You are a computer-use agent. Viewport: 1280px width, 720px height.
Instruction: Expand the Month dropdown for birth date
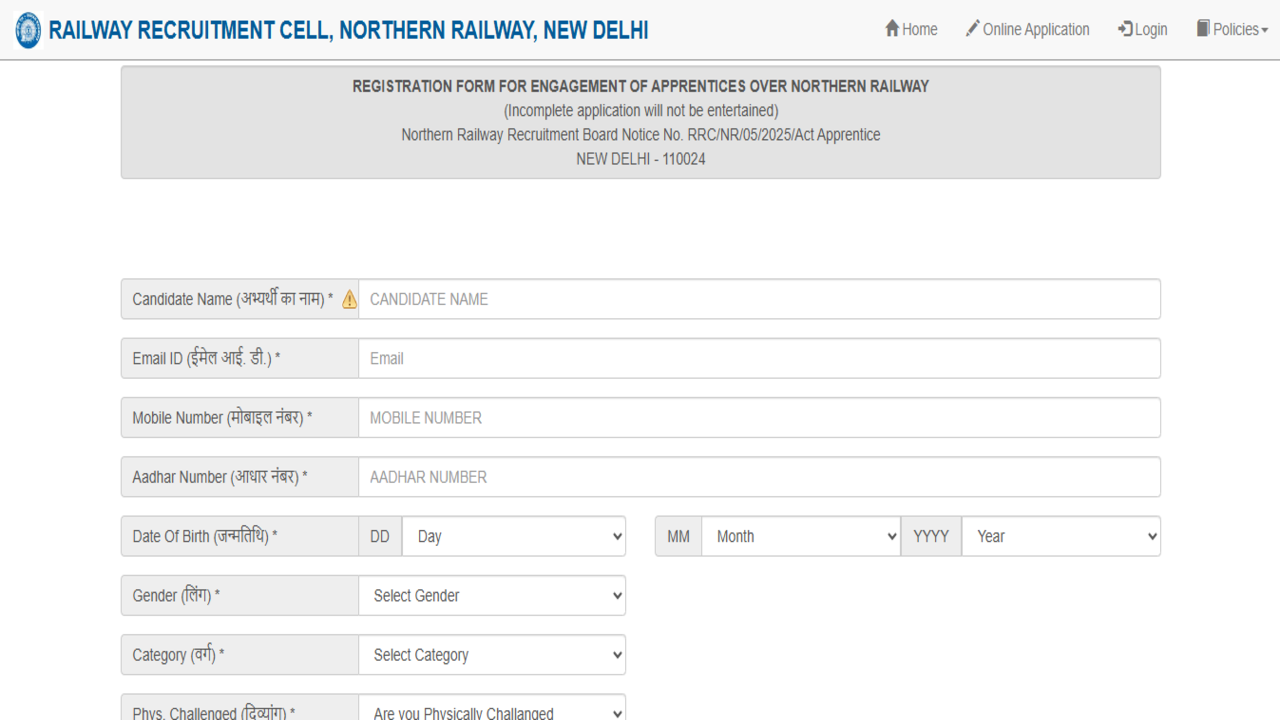click(x=800, y=536)
